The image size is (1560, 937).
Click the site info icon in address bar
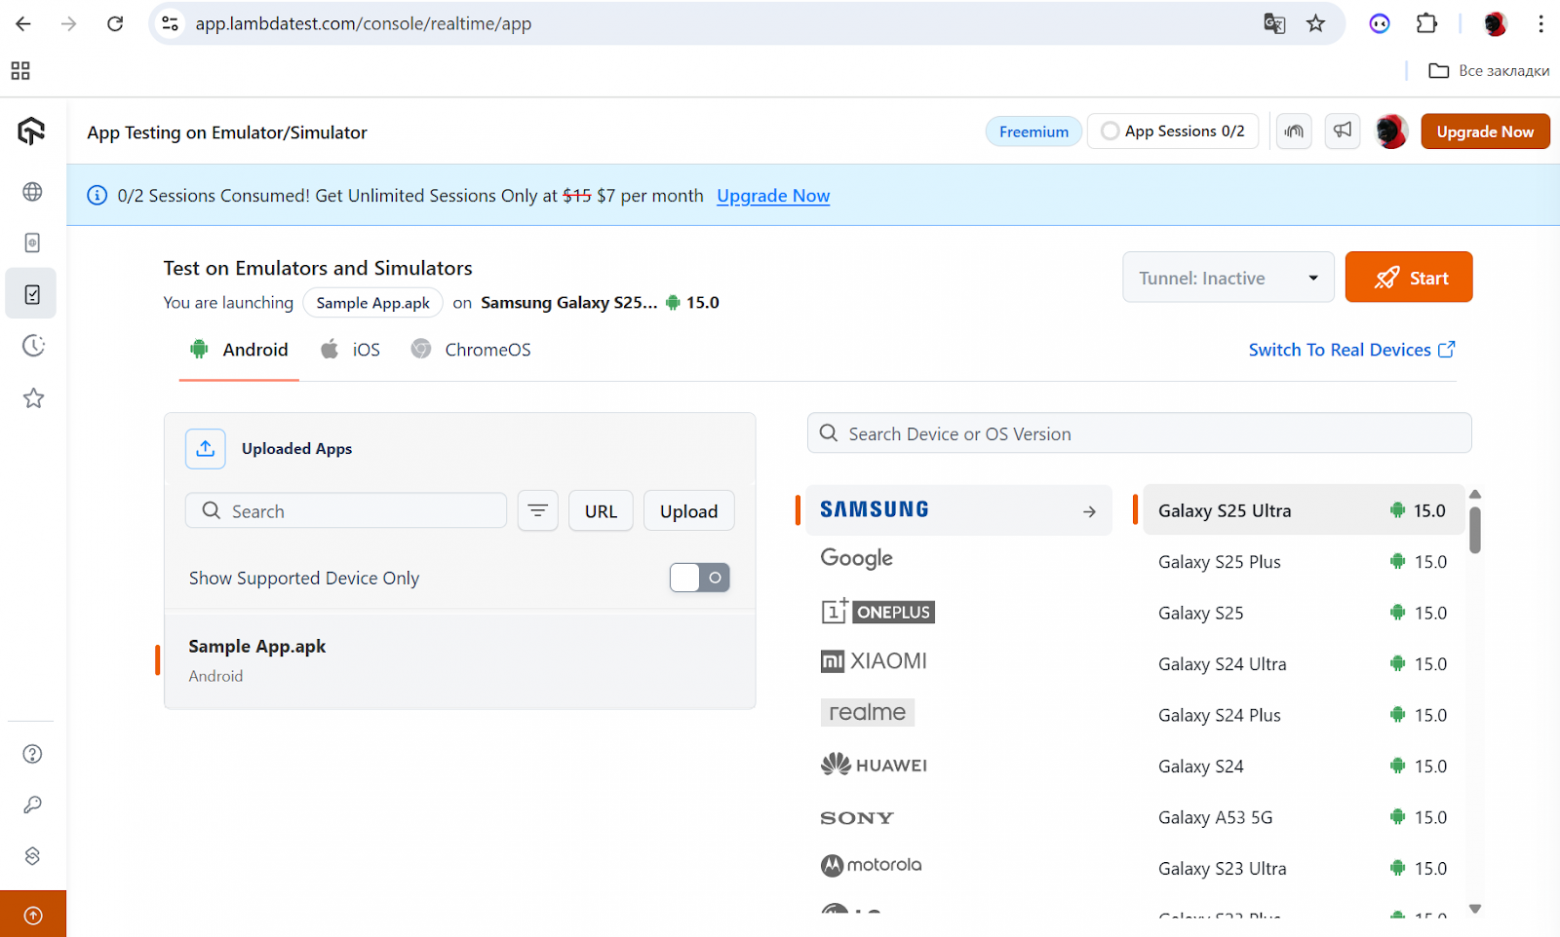[x=171, y=24]
